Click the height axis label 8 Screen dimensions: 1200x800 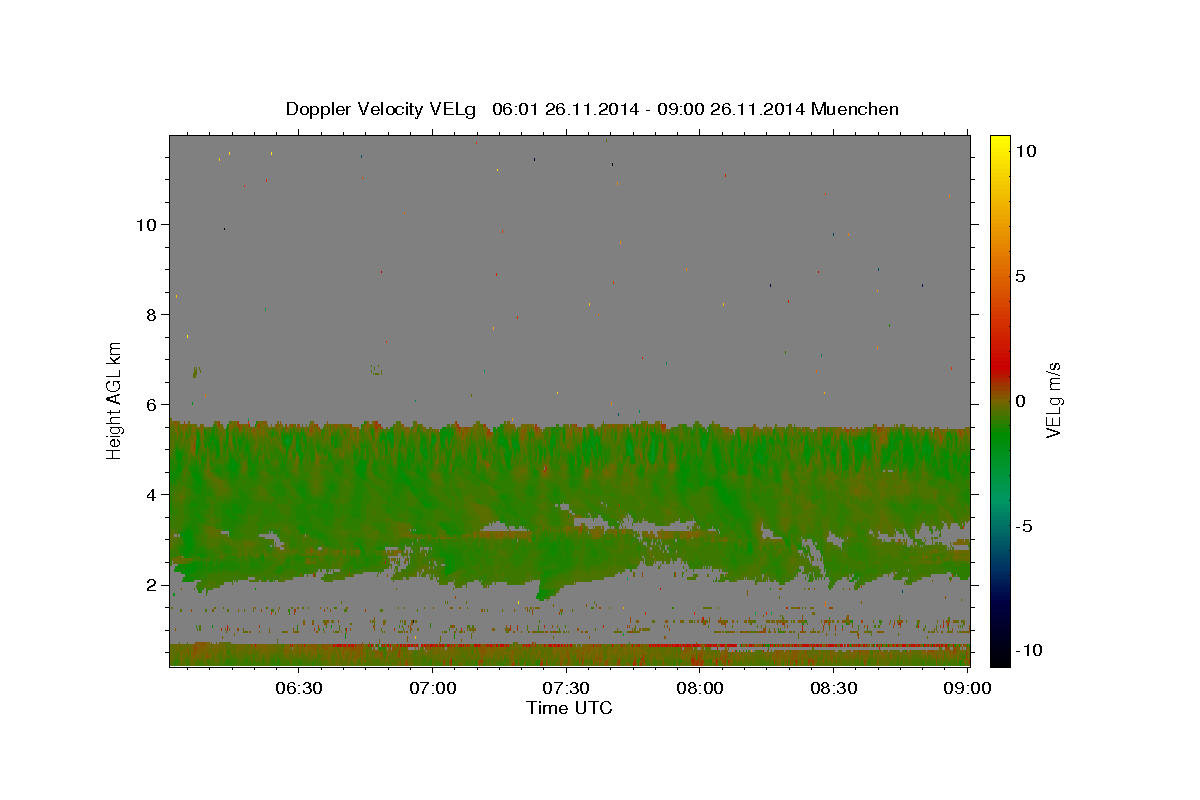click(x=151, y=314)
